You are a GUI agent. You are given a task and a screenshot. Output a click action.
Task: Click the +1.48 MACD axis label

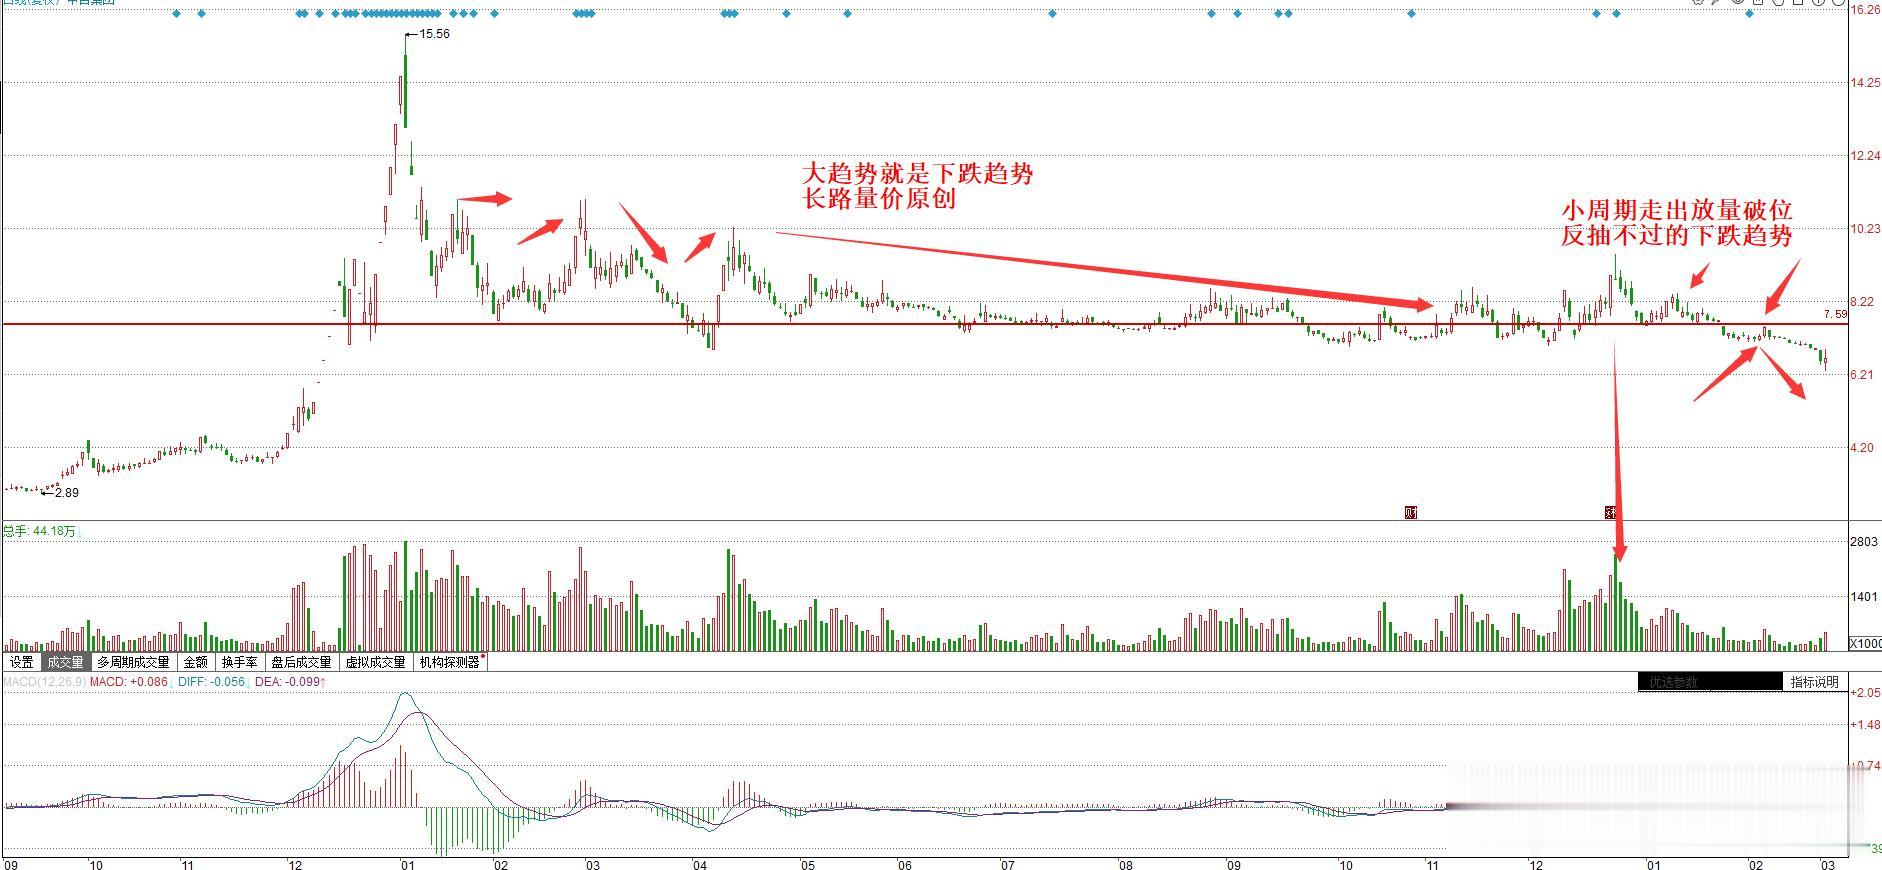coord(1866,725)
